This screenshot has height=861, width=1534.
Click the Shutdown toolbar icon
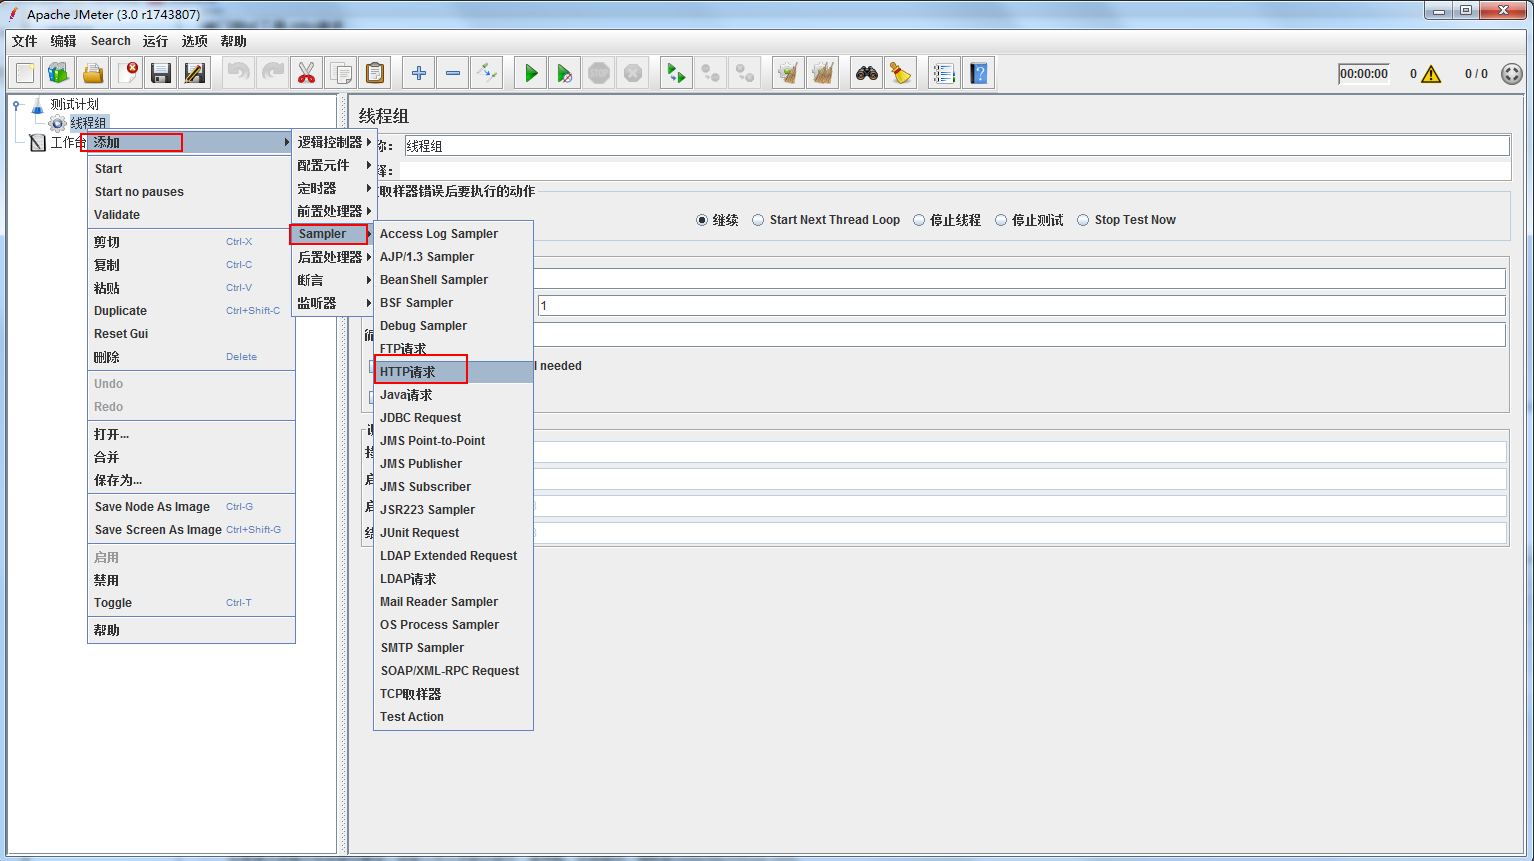click(x=633, y=73)
